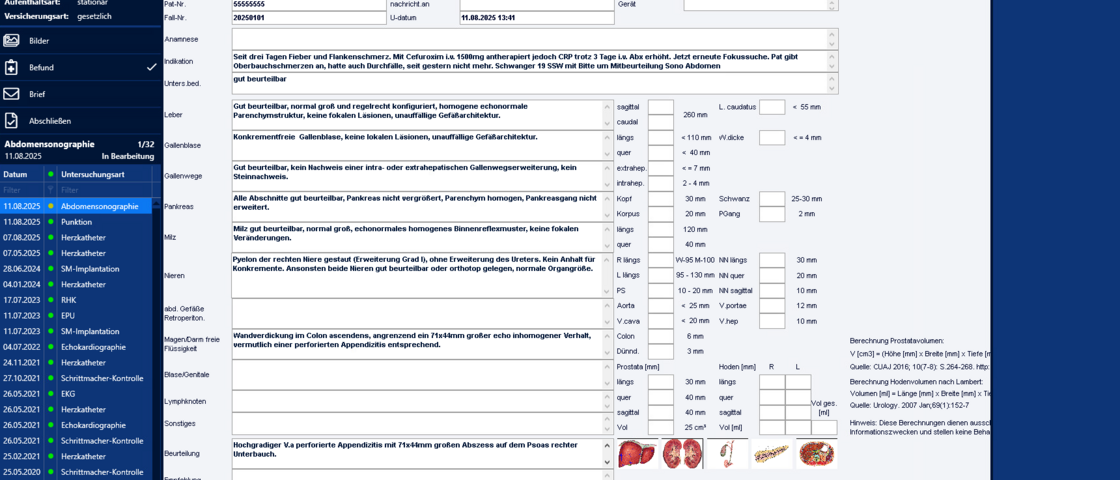Select Herzkatheter exam from 04.01.2024
1120x480 pixels.
tap(76, 284)
